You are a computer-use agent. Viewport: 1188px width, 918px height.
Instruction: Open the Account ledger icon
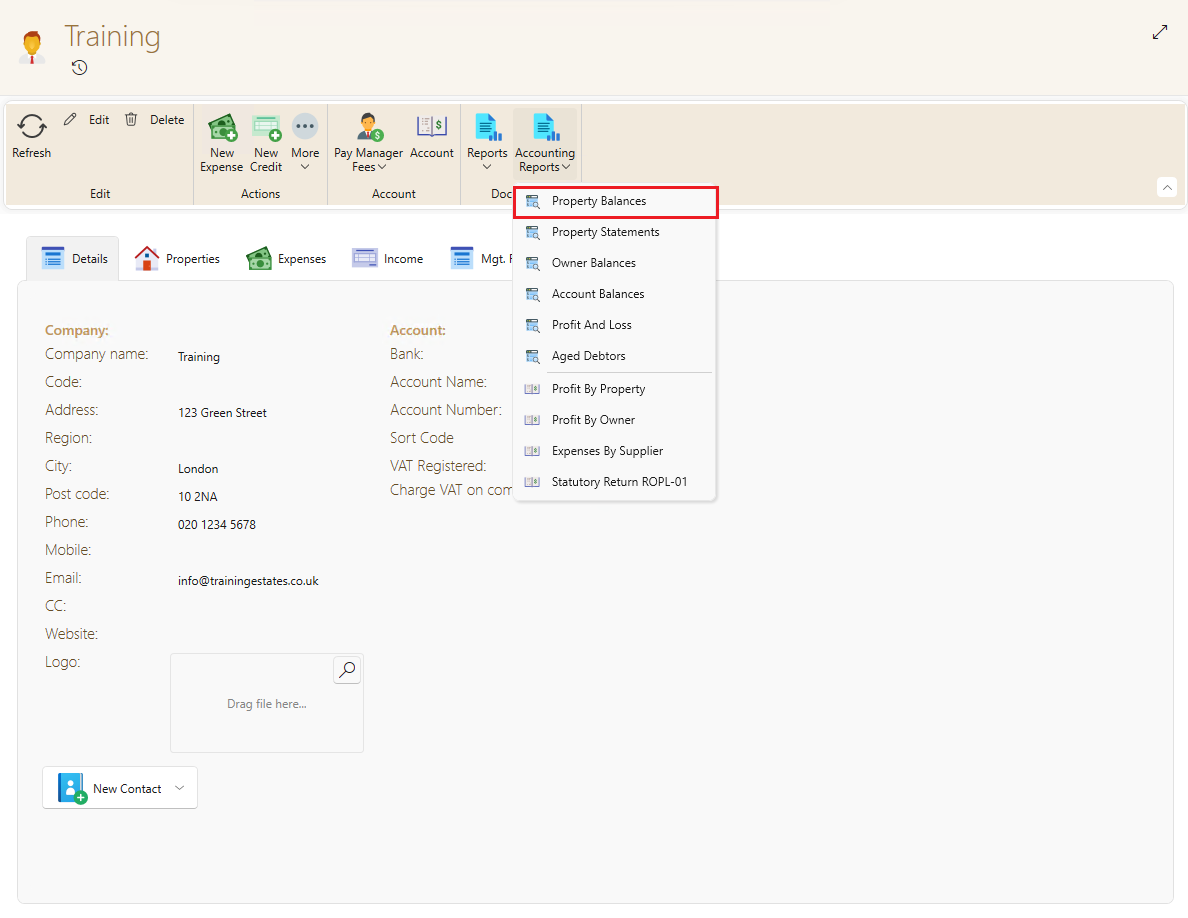click(432, 128)
